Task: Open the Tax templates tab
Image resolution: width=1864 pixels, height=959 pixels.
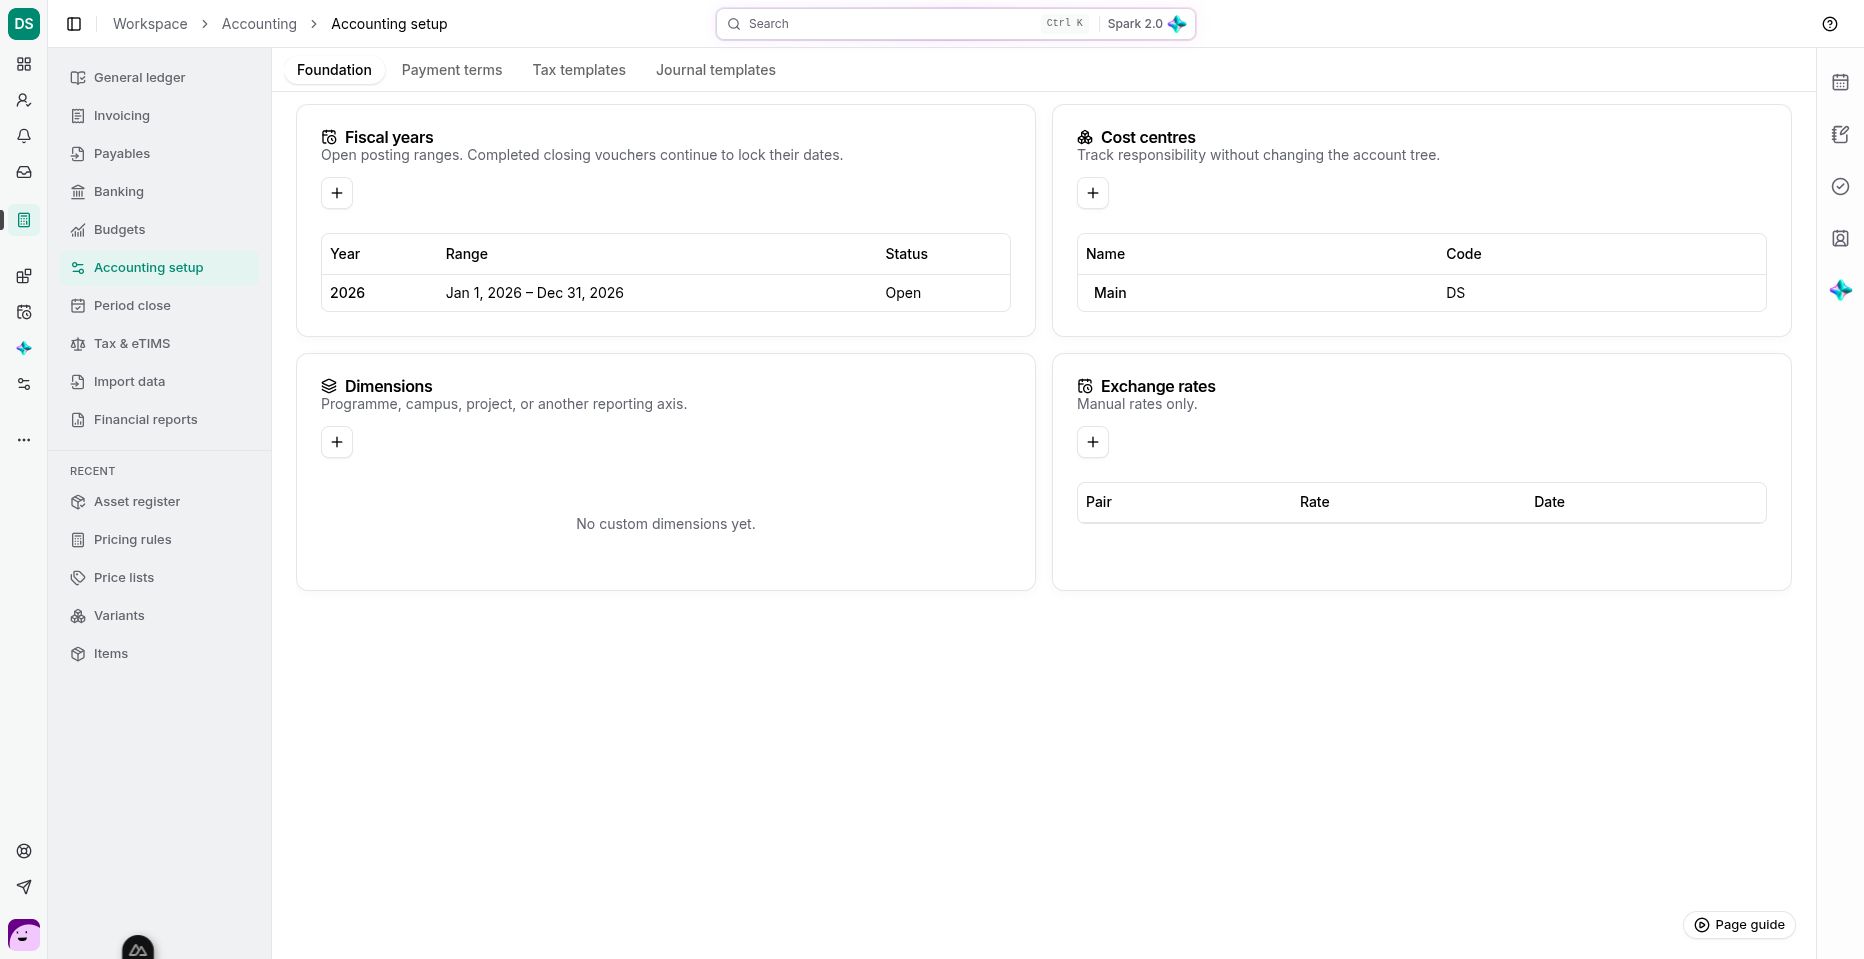Action: 579,70
